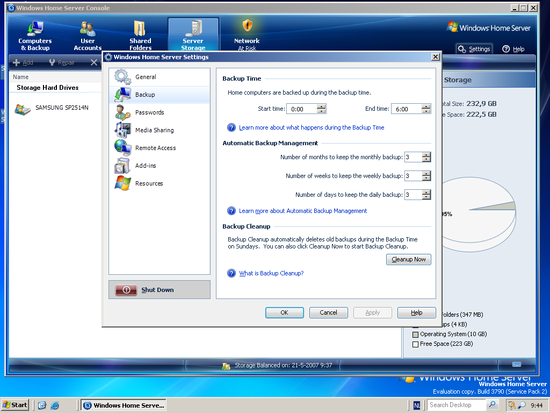
Task: Click End time field
Action: point(407,109)
